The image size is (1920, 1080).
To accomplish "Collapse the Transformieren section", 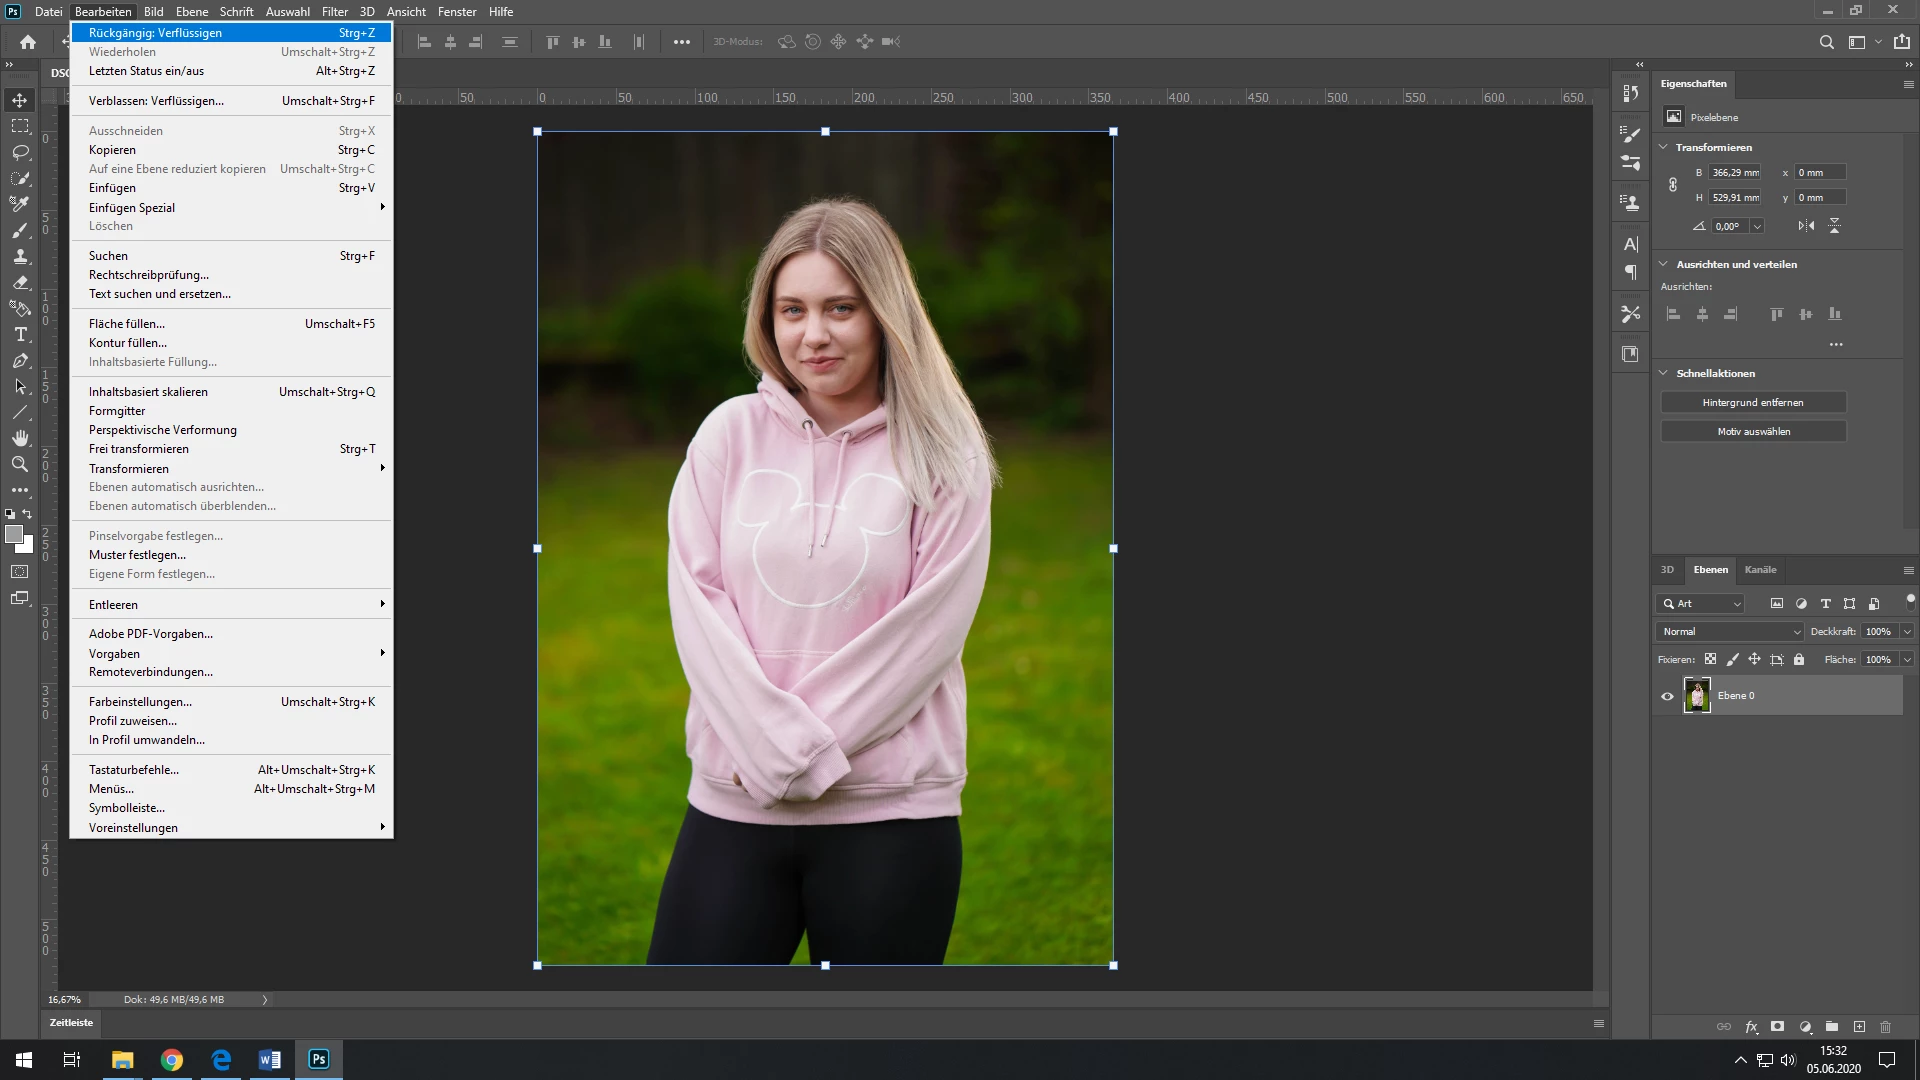I will click(1664, 147).
